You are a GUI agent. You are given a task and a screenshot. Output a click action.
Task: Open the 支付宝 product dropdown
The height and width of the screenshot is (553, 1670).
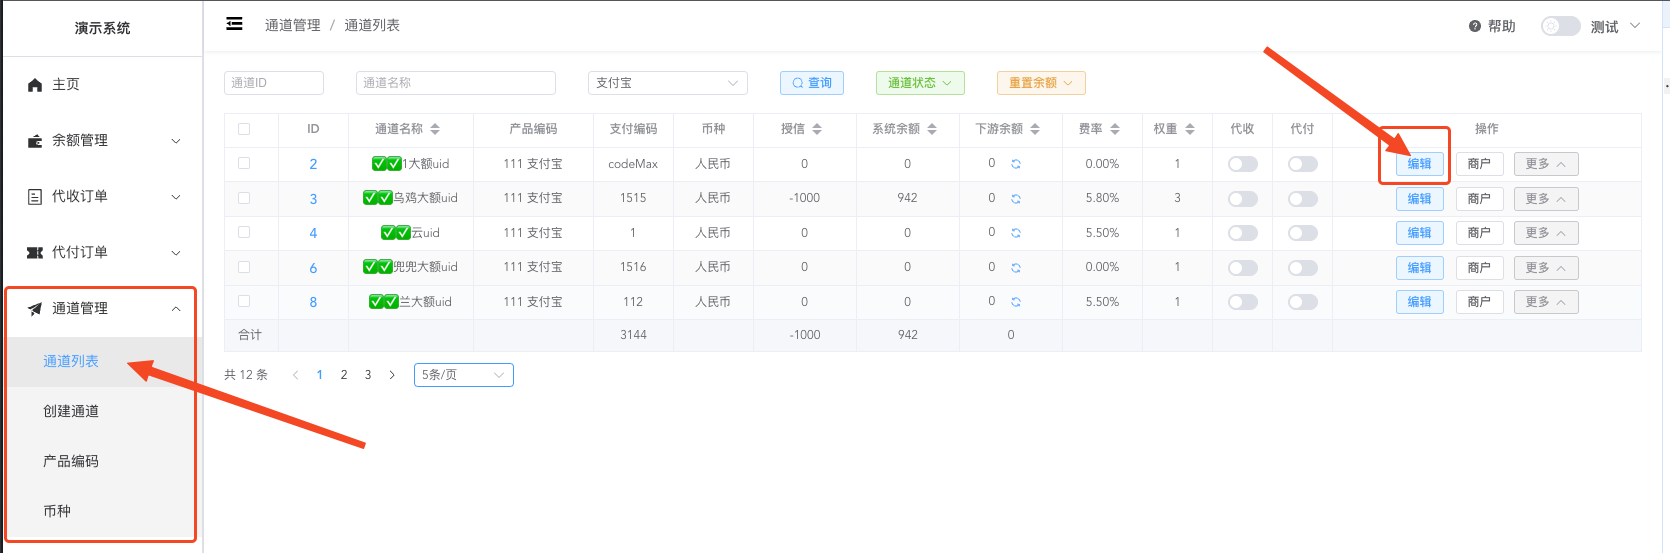tap(668, 83)
